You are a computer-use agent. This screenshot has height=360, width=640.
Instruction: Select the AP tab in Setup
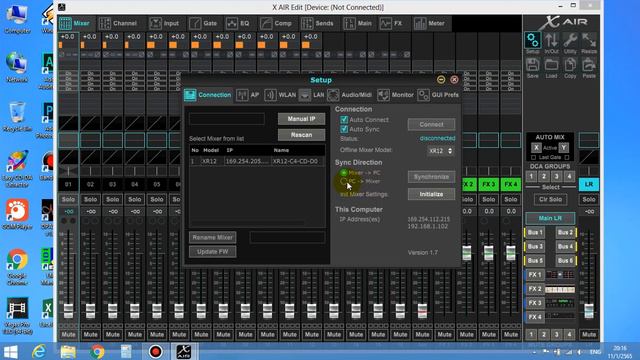tap(248, 95)
